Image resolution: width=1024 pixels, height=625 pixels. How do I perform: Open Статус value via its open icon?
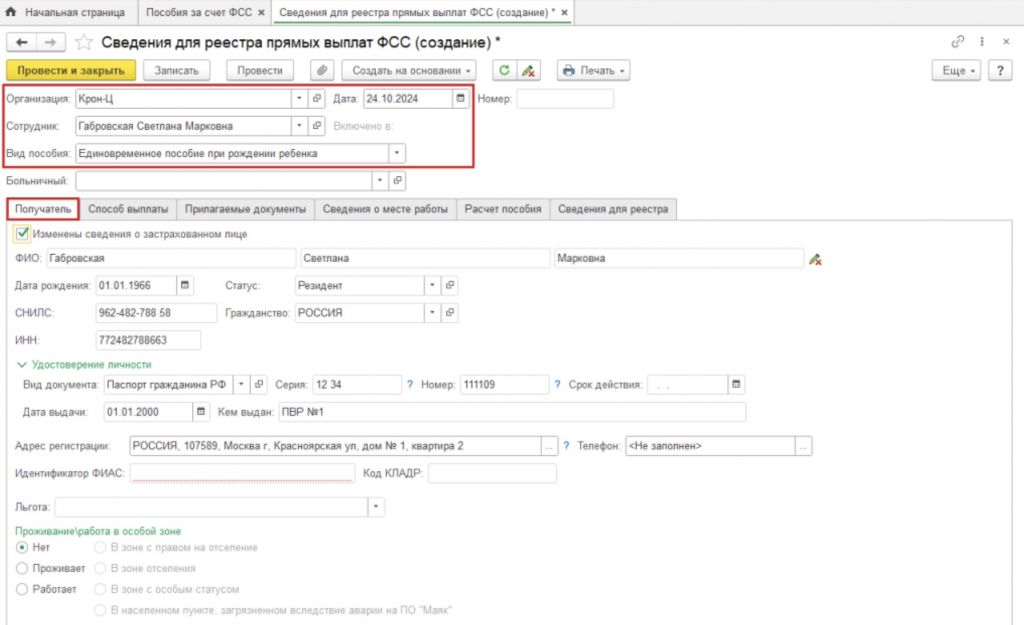point(449,285)
